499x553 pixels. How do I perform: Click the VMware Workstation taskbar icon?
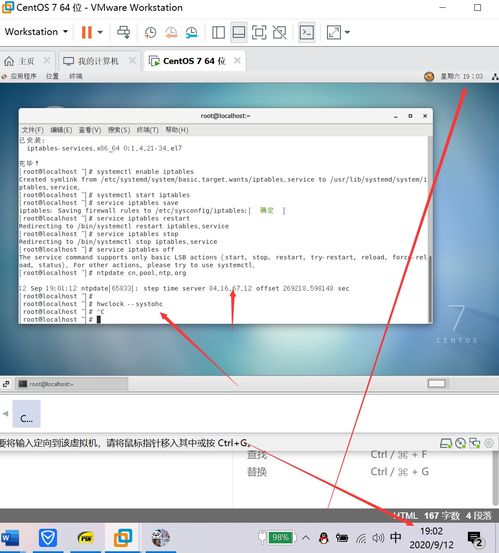tap(123, 538)
